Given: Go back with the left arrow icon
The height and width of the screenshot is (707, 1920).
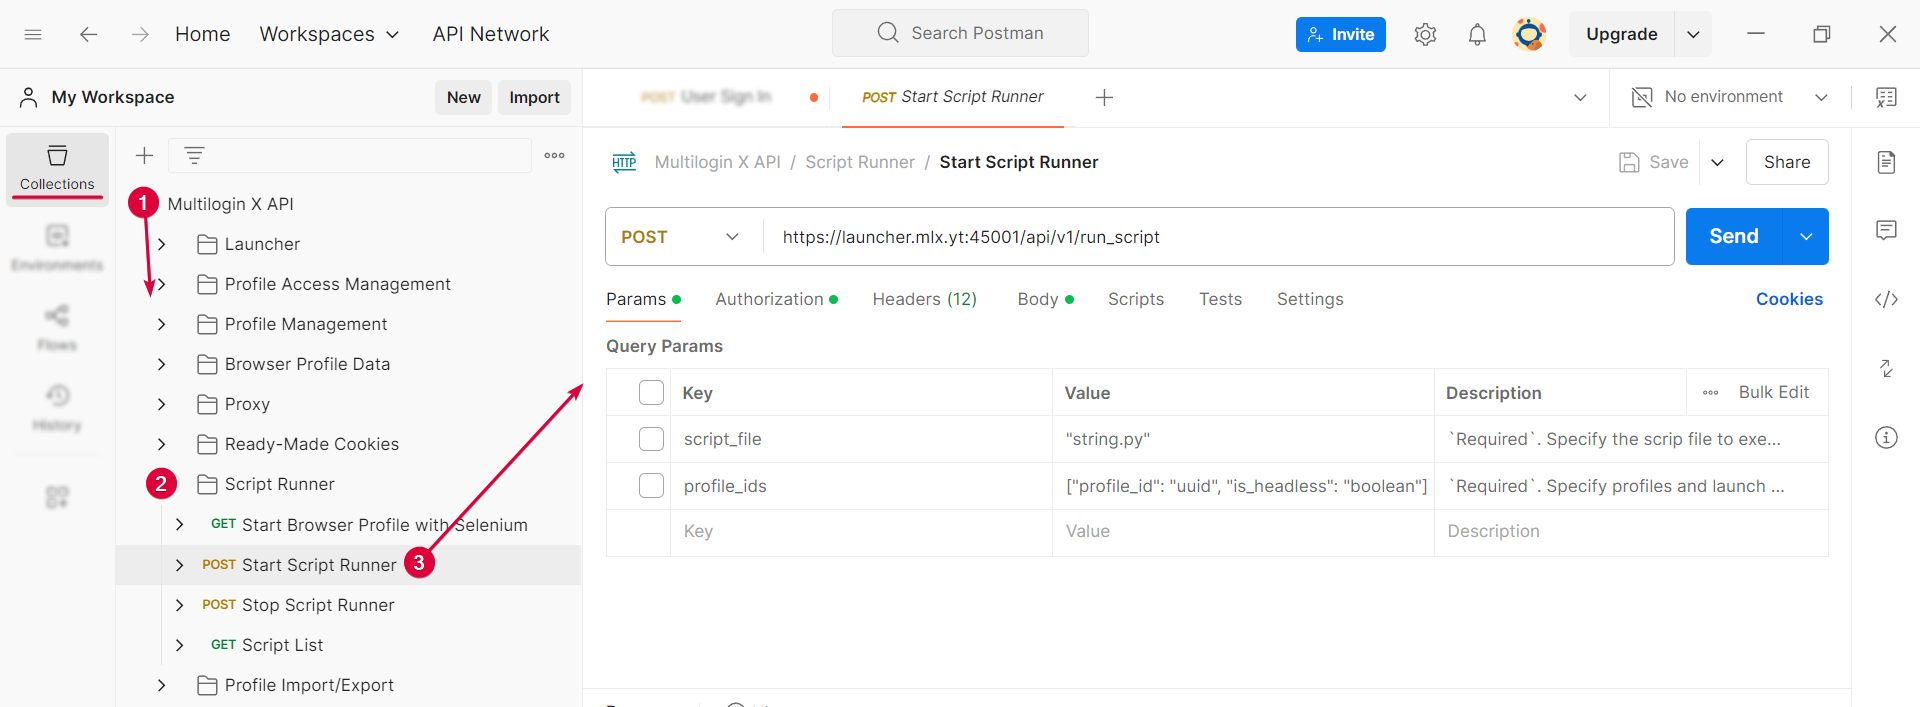Looking at the screenshot, I should click(x=89, y=34).
